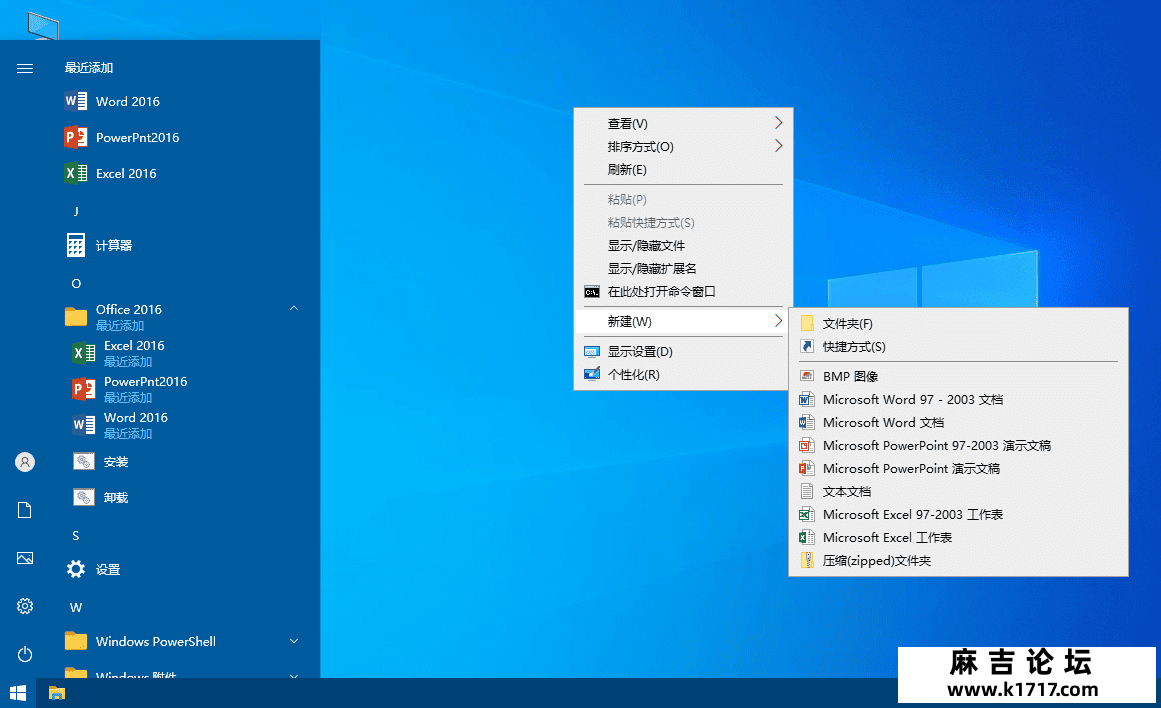Open the Pictures icon in Start rail
The width and height of the screenshot is (1161, 708).
(24, 558)
